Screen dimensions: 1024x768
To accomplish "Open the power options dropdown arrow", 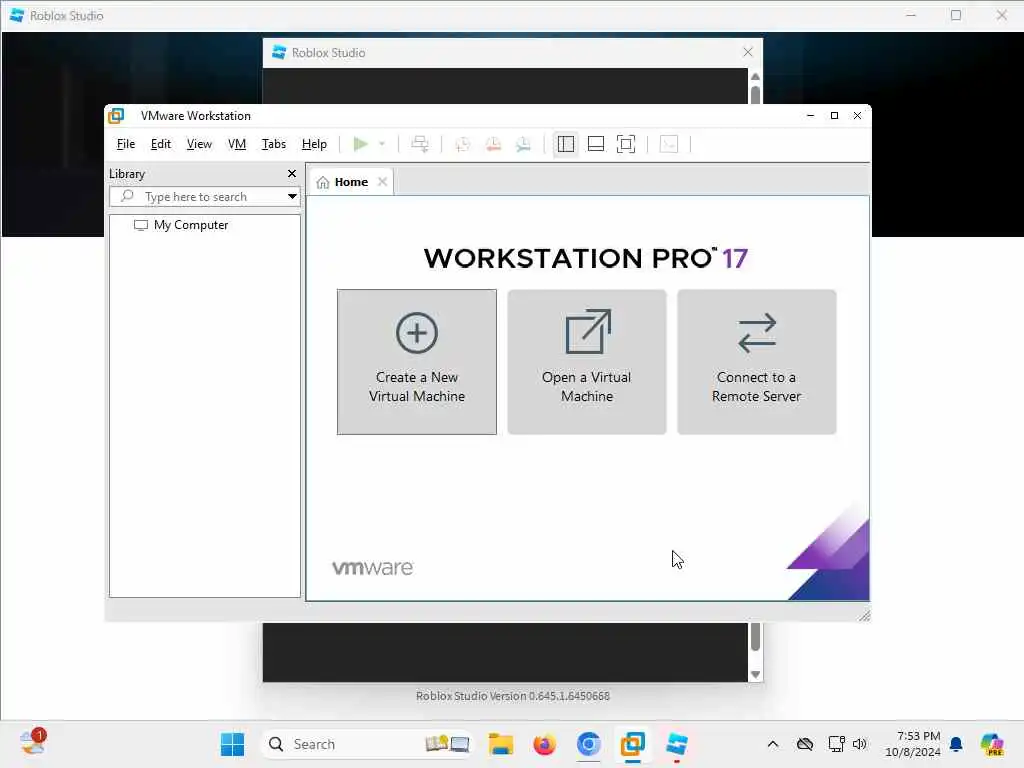I will [382, 144].
